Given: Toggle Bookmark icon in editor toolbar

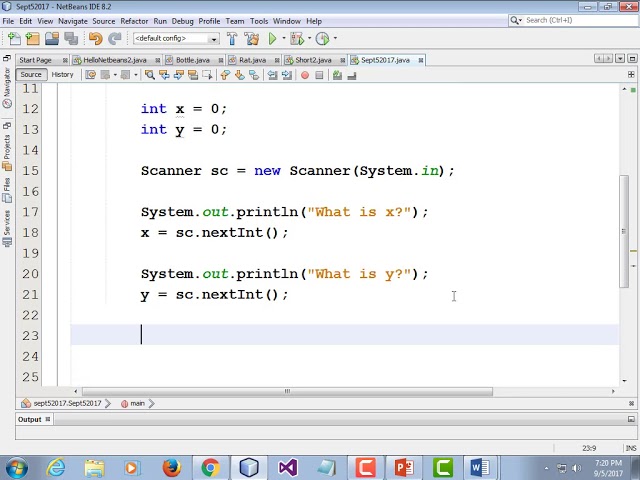Looking at the screenshot, I should (x=254, y=75).
